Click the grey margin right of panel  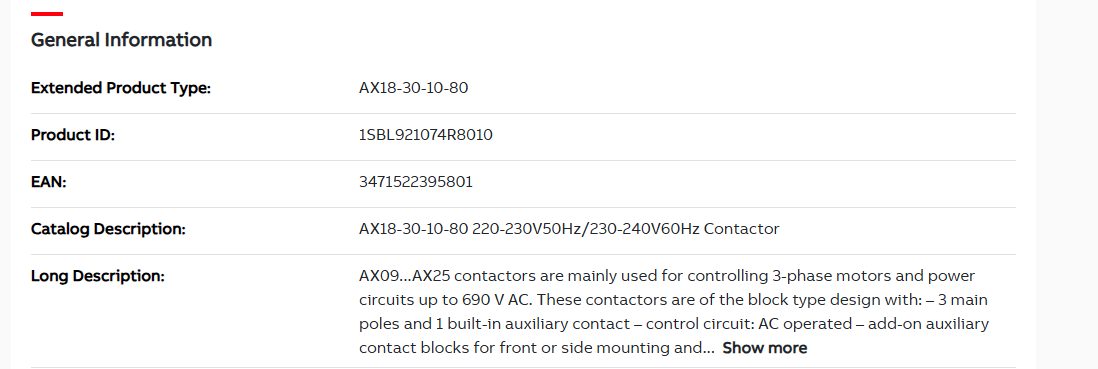(1066, 184)
